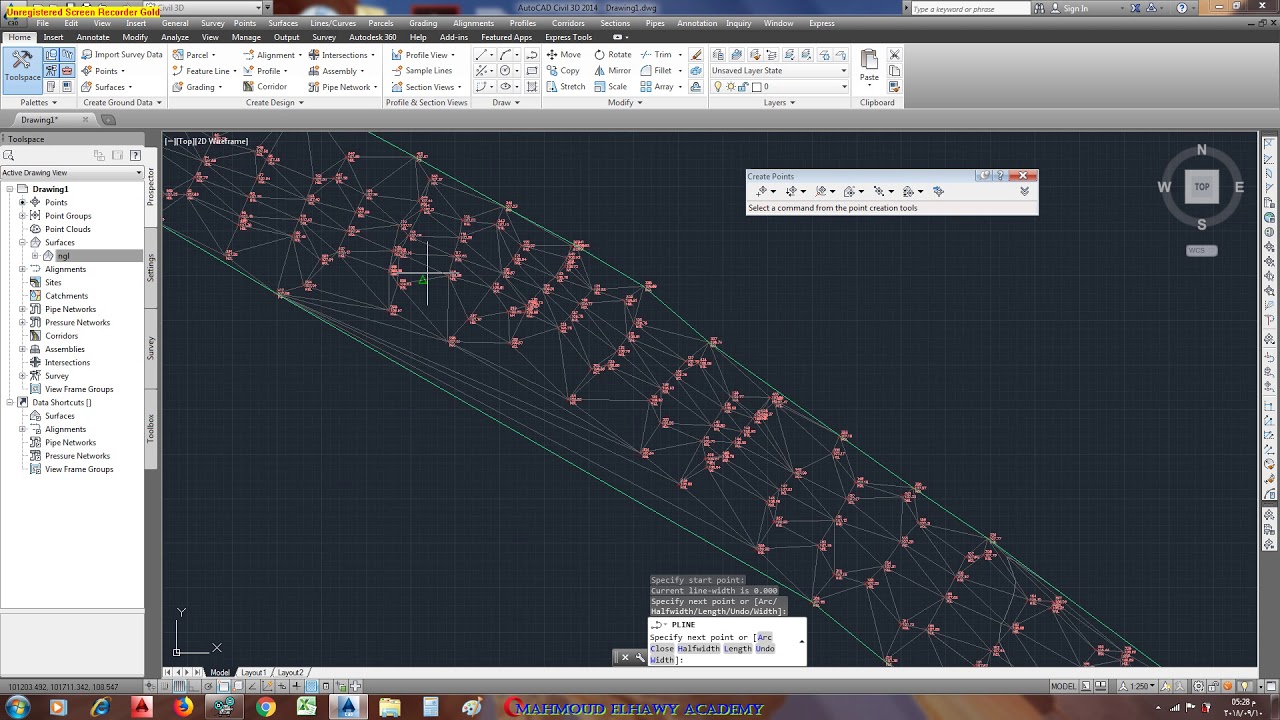Click the layer 0 color swatch
The width and height of the screenshot is (1280, 720).
tap(755, 87)
